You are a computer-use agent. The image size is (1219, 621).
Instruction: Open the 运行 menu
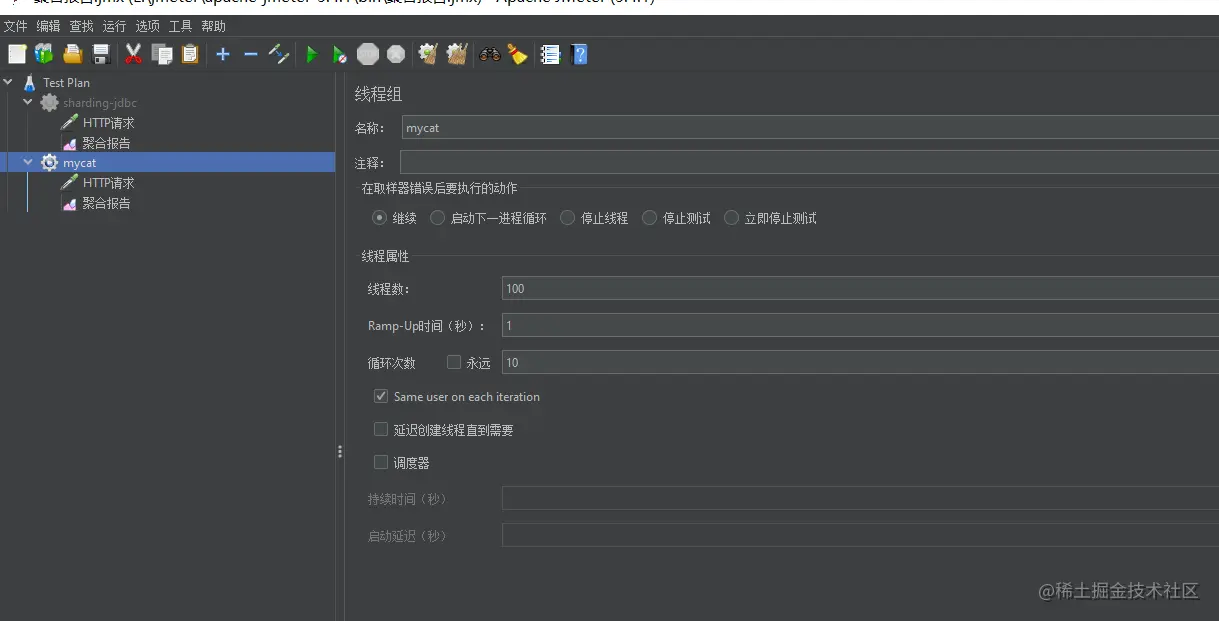pos(114,26)
